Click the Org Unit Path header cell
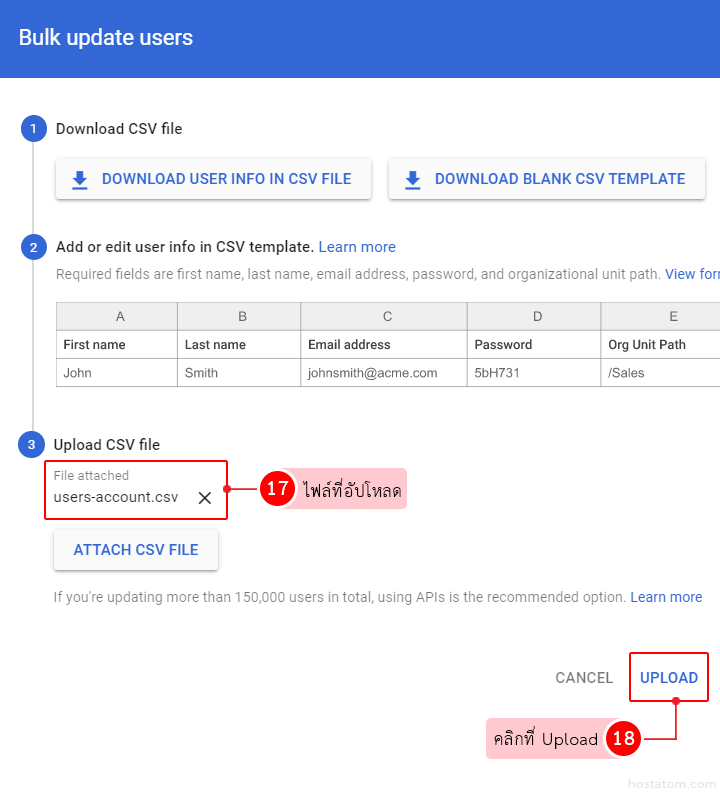The width and height of the screenshot is (720, 796). pyautogui.click(x=647, y=344)
